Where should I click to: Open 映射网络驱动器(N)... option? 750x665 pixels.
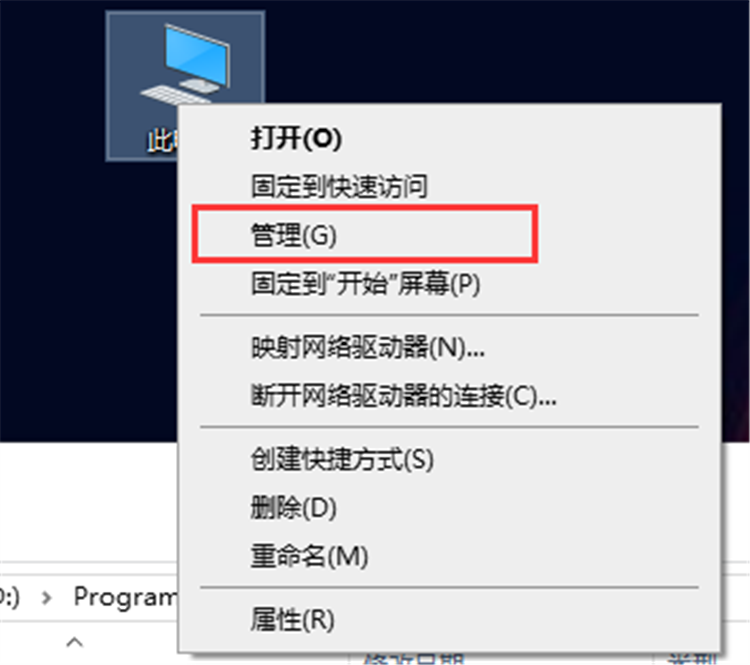(368, 347)
